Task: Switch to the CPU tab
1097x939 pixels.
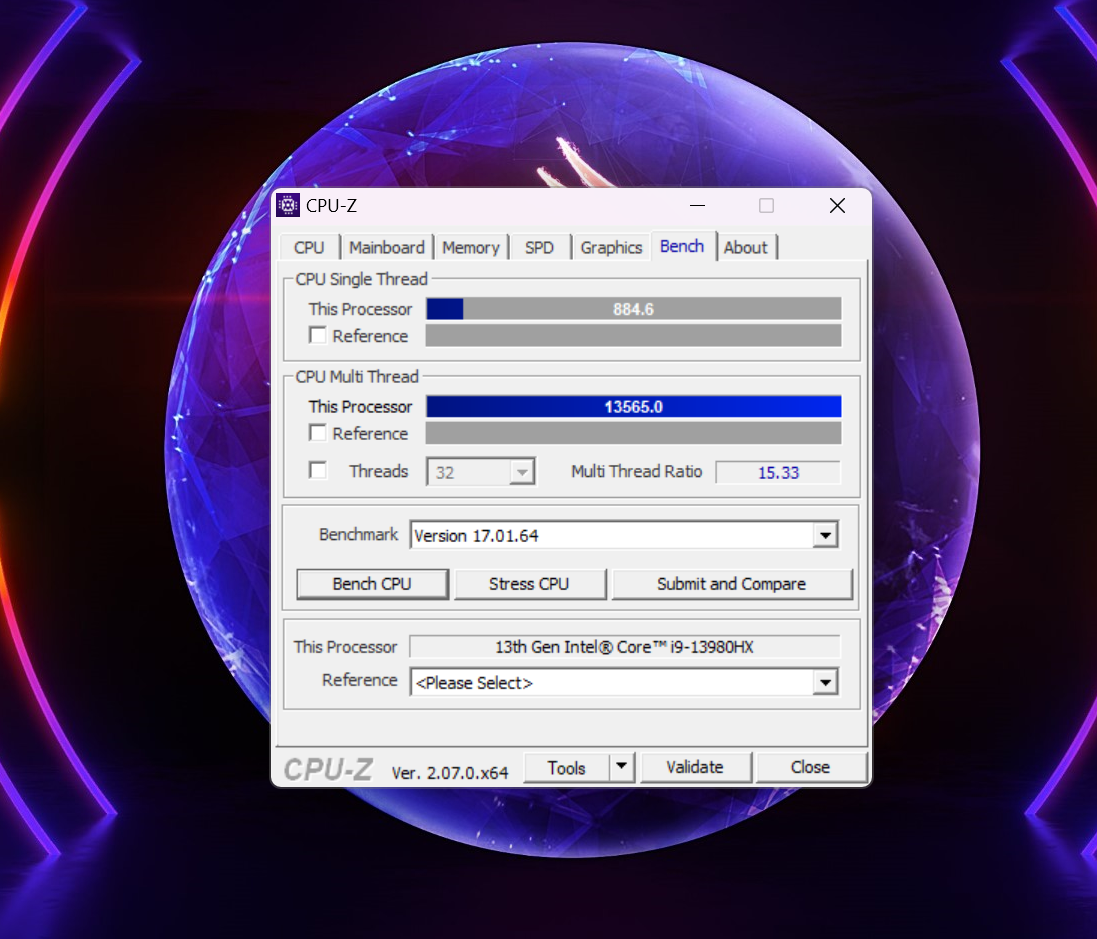Action: click(x=309, y=248)
